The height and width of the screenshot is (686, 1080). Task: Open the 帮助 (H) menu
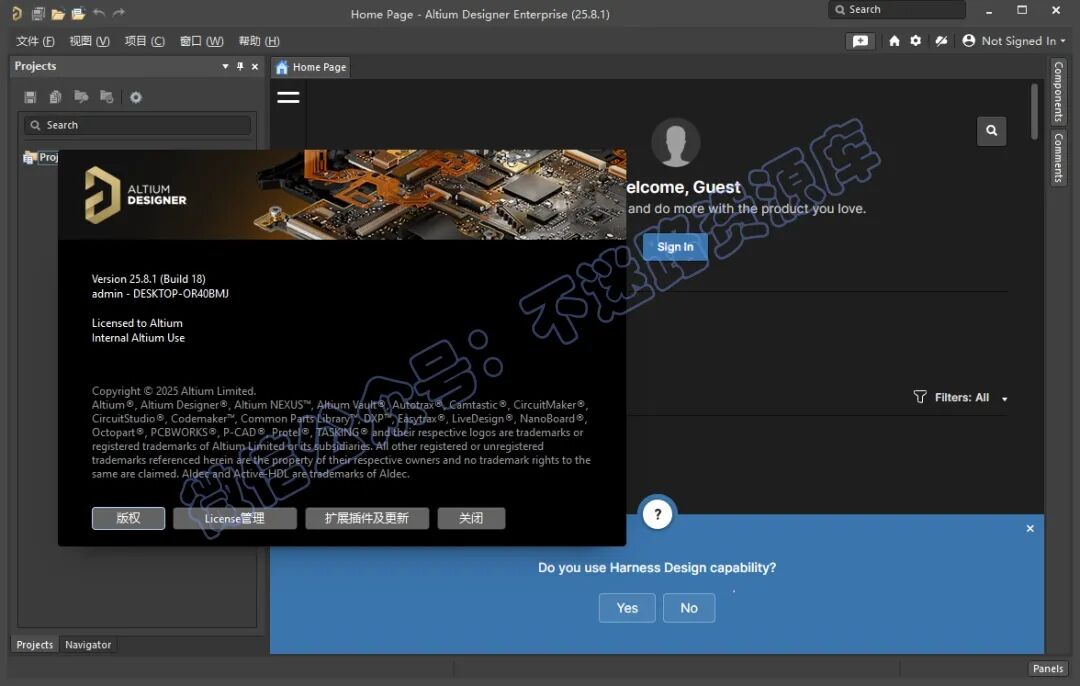pos(259,41)
